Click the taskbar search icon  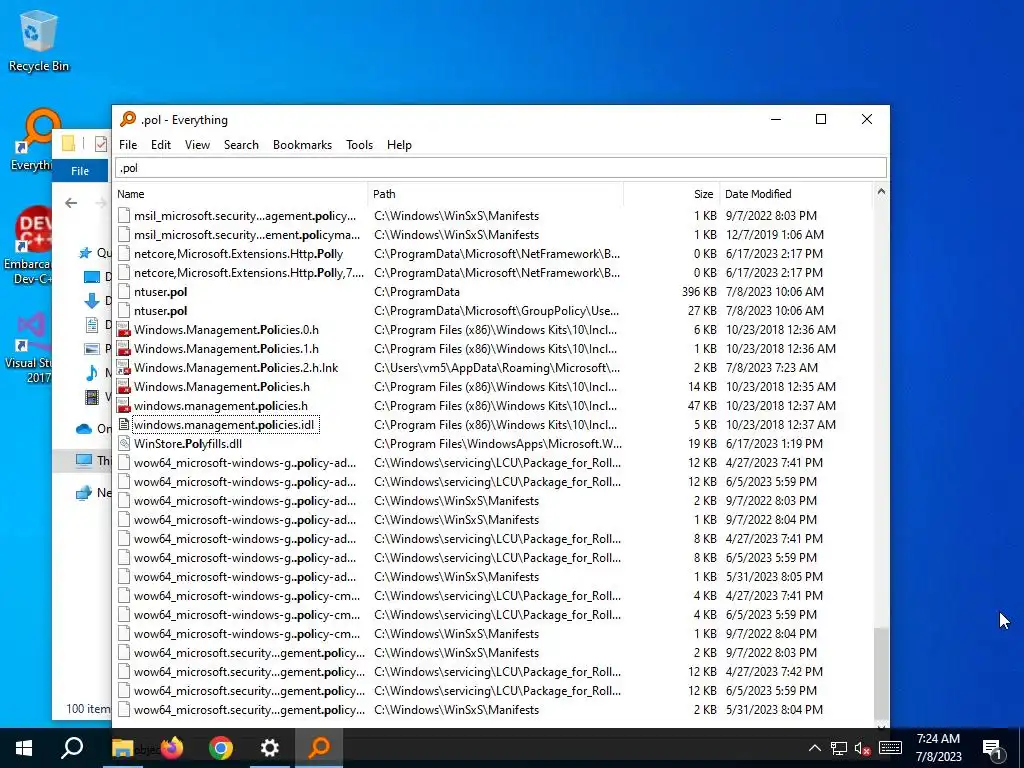pyautogui.click(x=72, y=748)
